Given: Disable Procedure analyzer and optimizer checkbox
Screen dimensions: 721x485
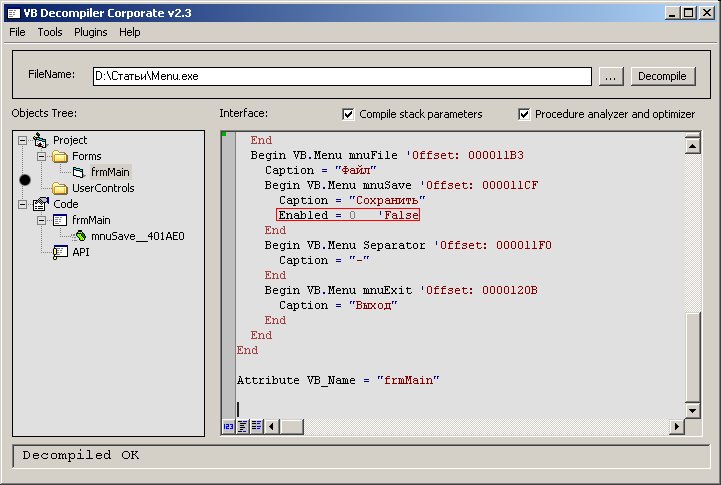Looking at the screenshot, I should (524, 114).
